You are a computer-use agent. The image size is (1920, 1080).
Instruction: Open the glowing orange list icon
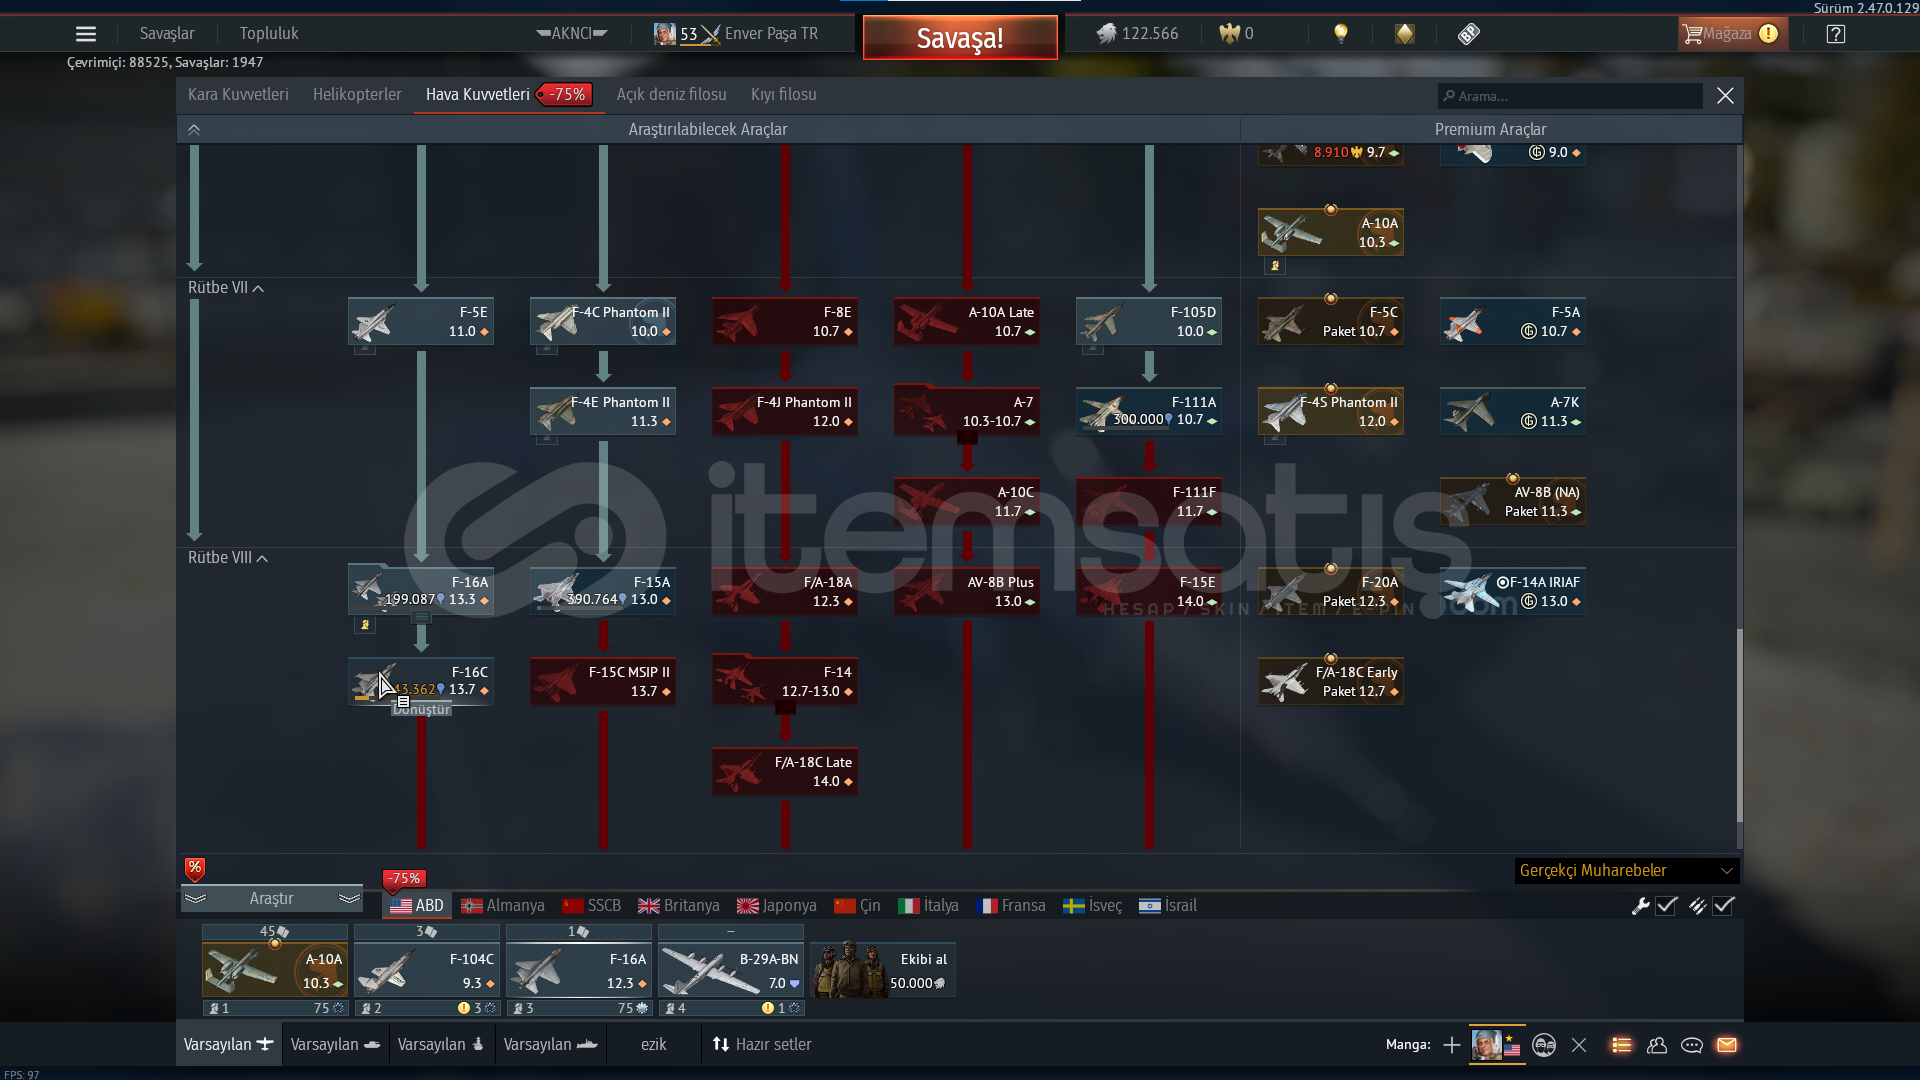tap(1622, 1045)
